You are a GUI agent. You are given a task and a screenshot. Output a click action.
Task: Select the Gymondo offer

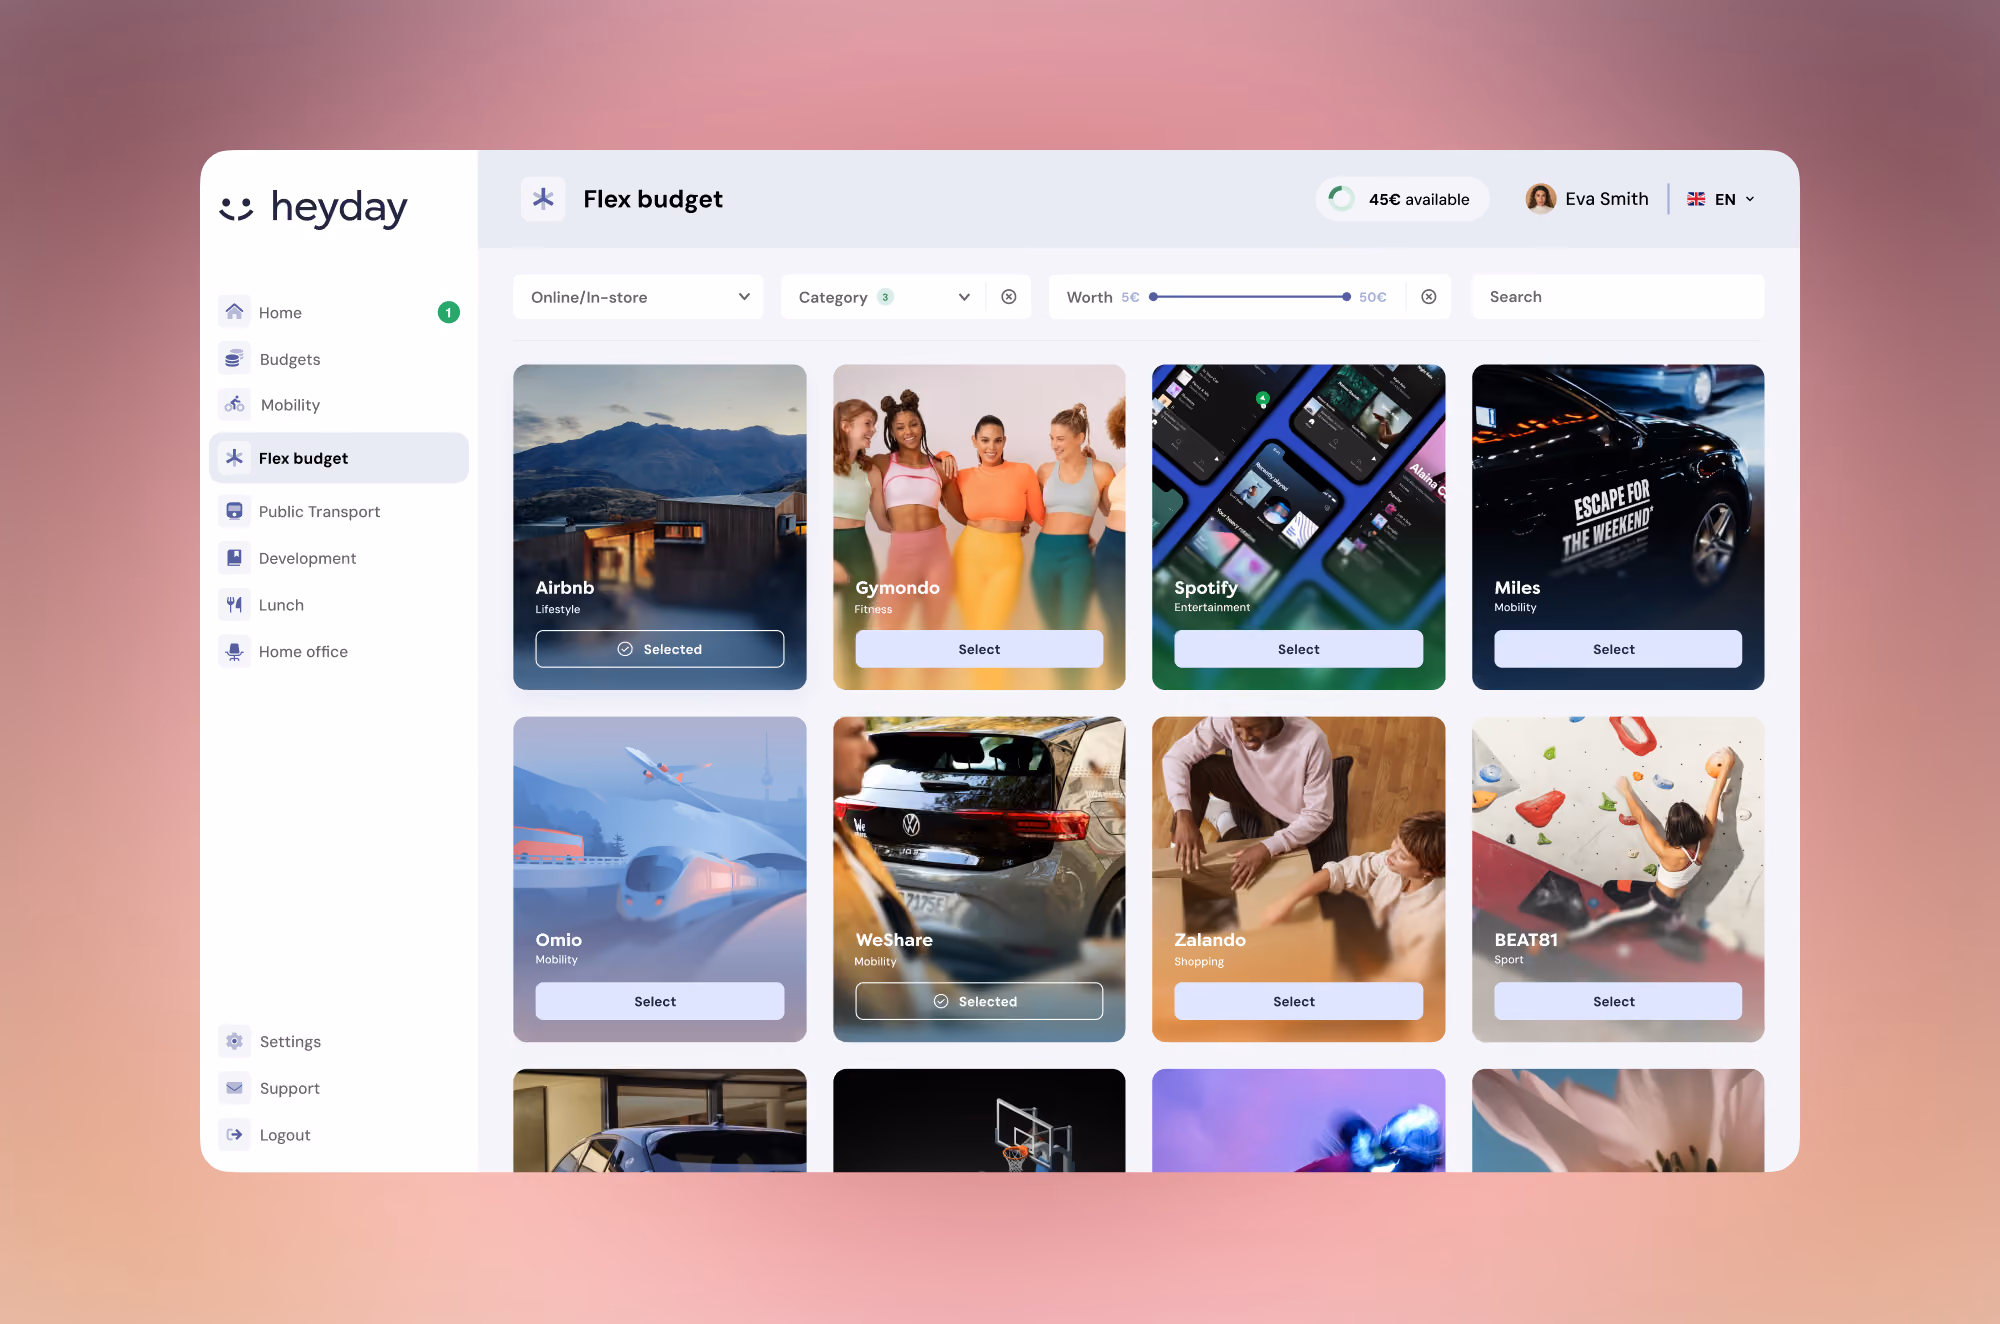point(979,649)
